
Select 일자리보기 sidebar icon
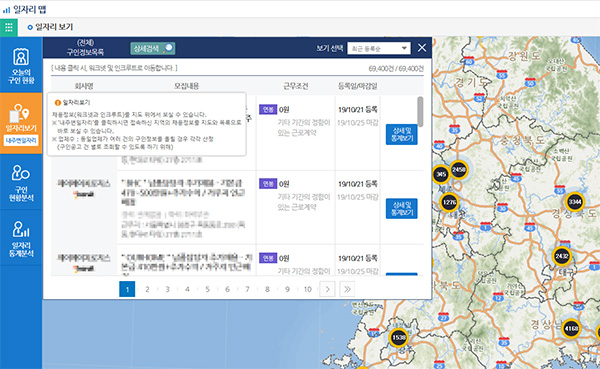click(x=21, y=117)
